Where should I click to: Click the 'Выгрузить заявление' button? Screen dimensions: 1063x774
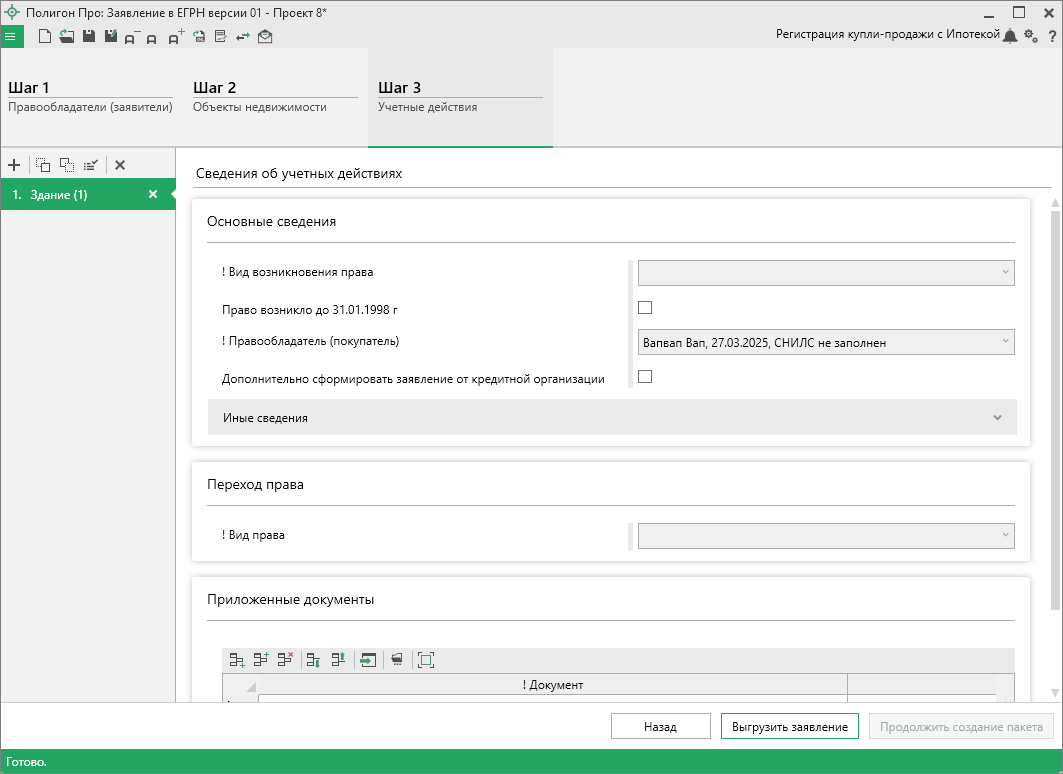[789, 727]
